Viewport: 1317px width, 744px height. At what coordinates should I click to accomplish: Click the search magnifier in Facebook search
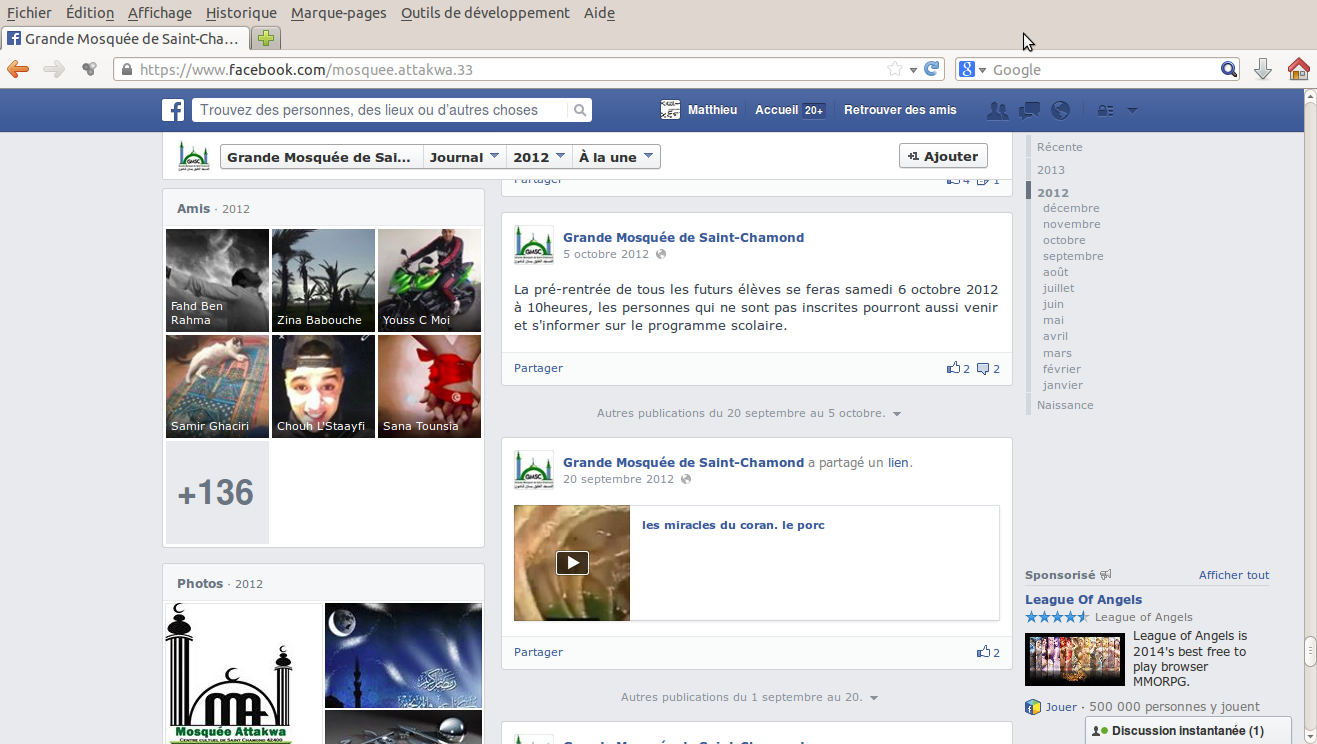coord(580,110)
